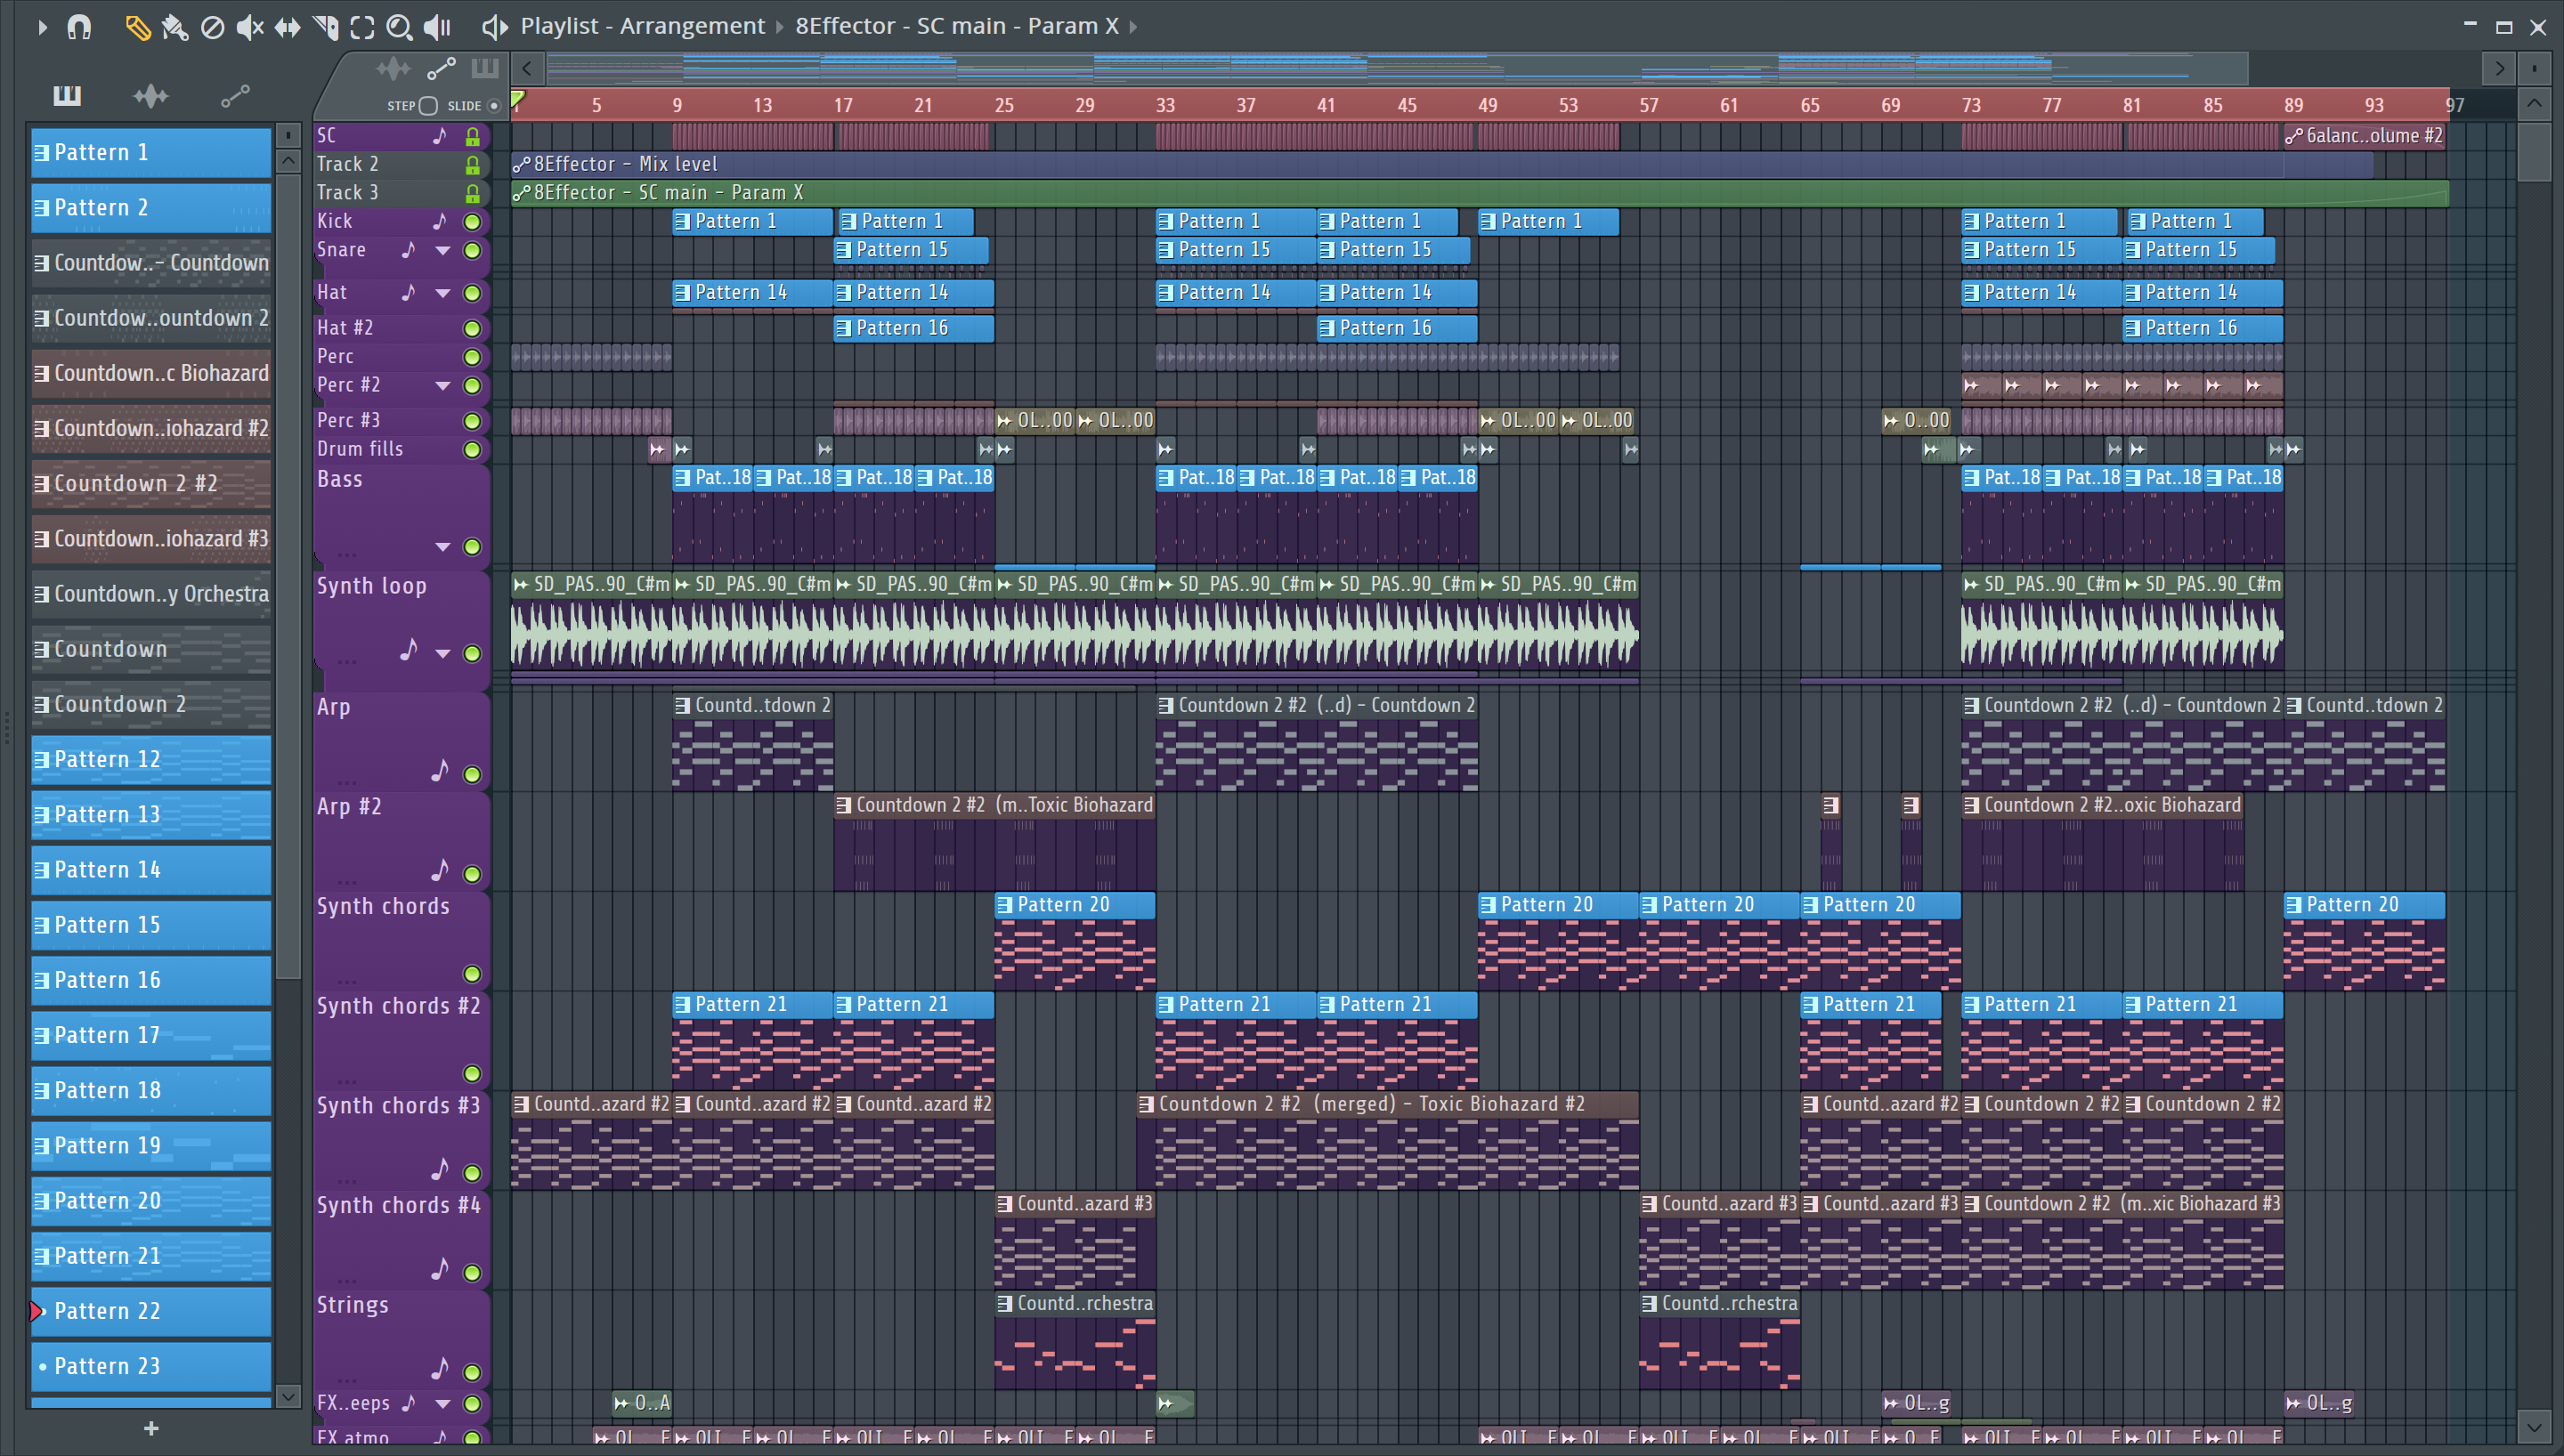
Task: Click the playlist vertical scroll down arrow
Action: click(x=2534, y=1427)
